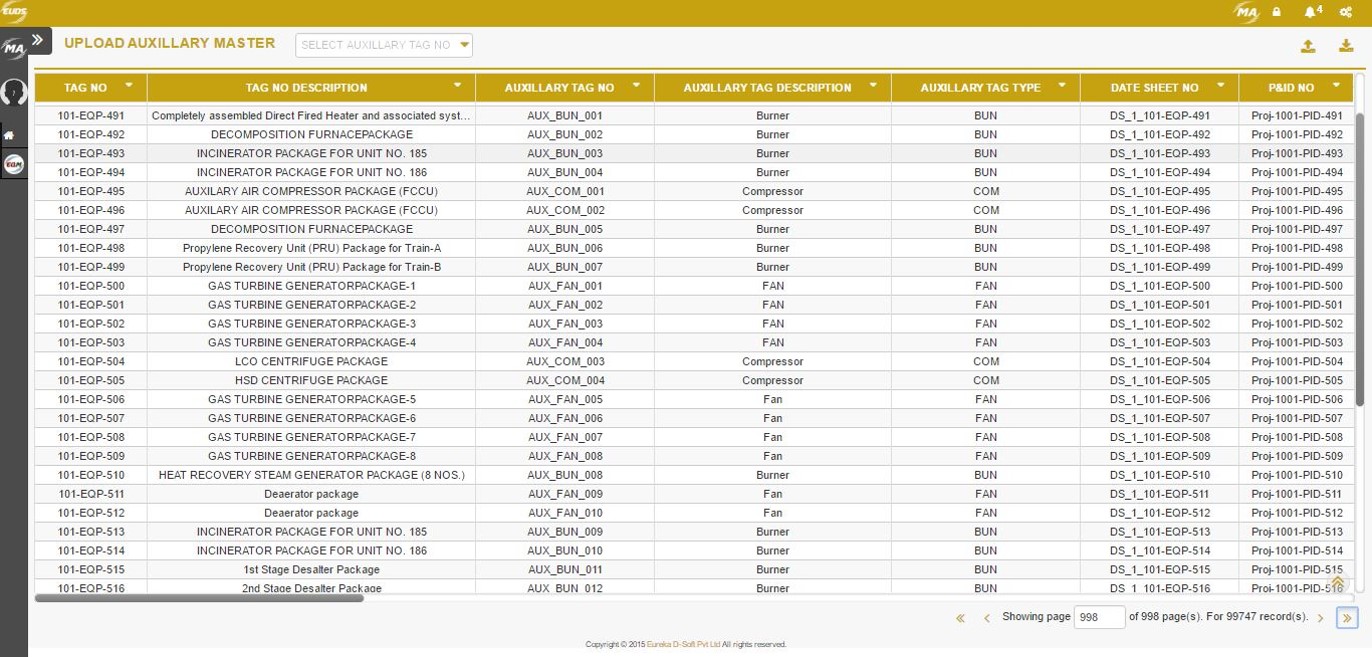The width and height of the screenshot is (1372, 657).
Task: Select AUX_FAN_010 cell
Action: coord(565,514)
